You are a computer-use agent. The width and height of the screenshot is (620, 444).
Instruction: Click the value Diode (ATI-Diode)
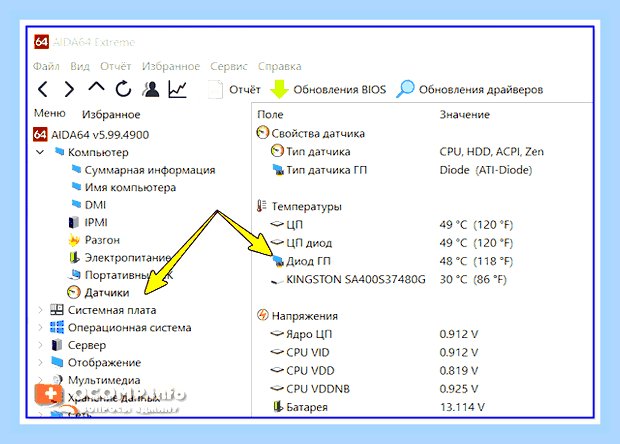coord(486,170)
